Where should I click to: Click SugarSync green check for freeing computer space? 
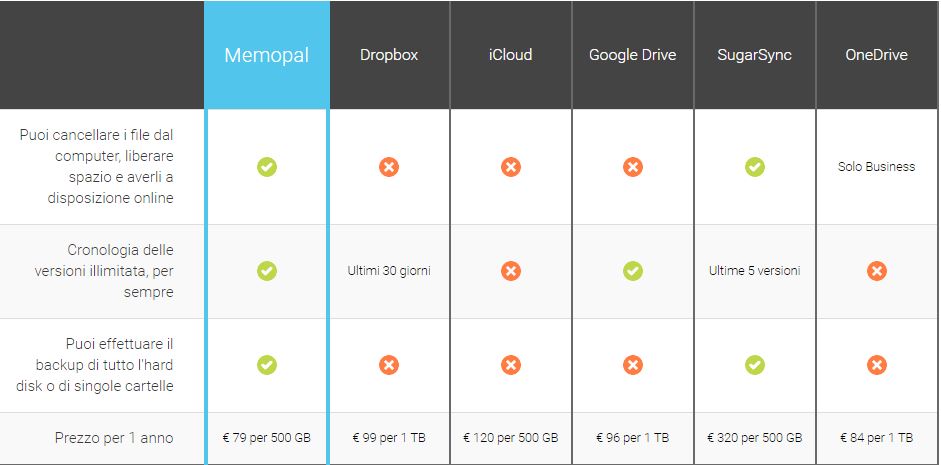point(754,167)
